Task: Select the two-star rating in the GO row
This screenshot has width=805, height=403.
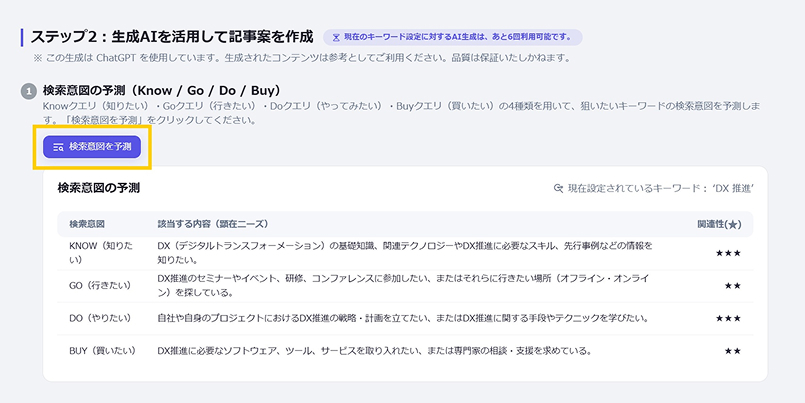Action: point(732,286)
